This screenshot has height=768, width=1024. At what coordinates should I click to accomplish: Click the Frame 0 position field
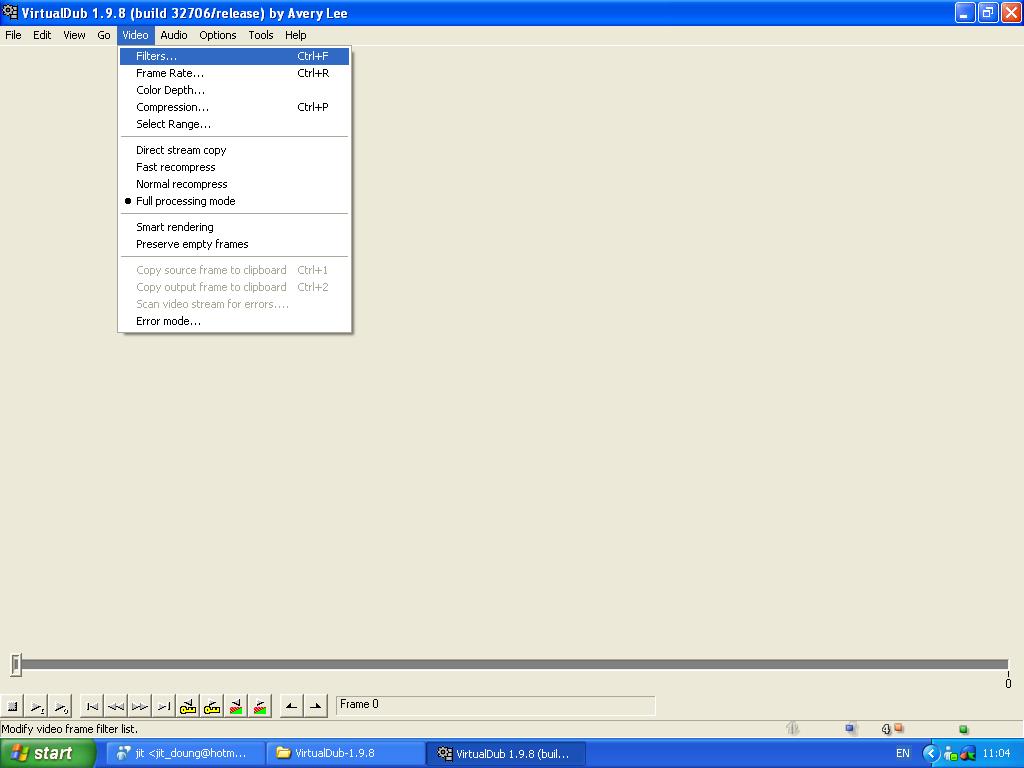pos(495,705)
